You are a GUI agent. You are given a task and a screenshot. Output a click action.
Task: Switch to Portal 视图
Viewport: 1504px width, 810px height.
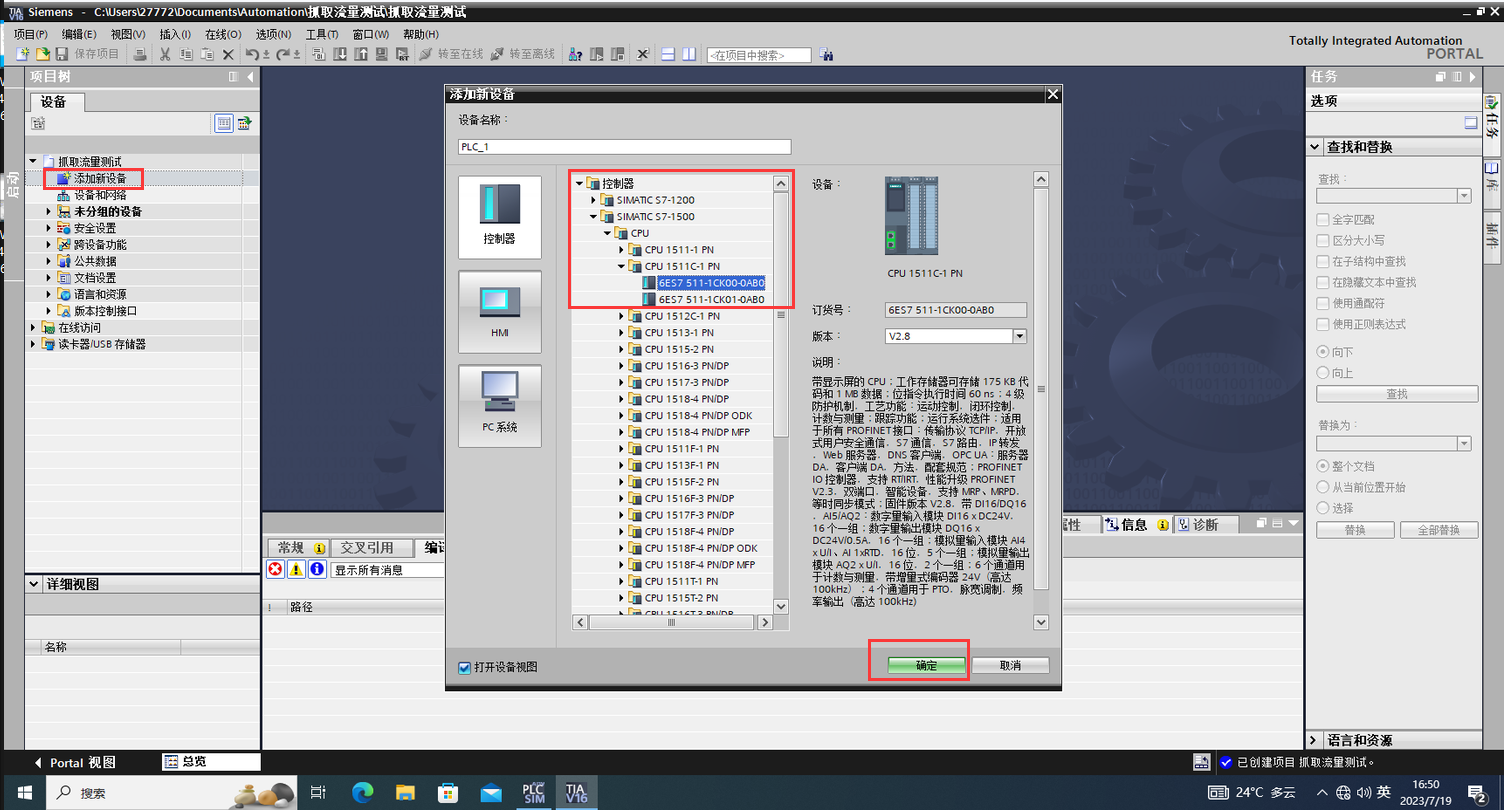click(x=75, y=762)
